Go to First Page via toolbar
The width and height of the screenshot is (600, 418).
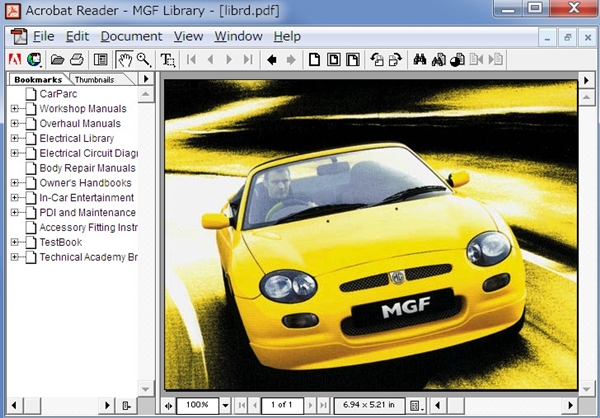pyautogui.click(x=191, y=60)
